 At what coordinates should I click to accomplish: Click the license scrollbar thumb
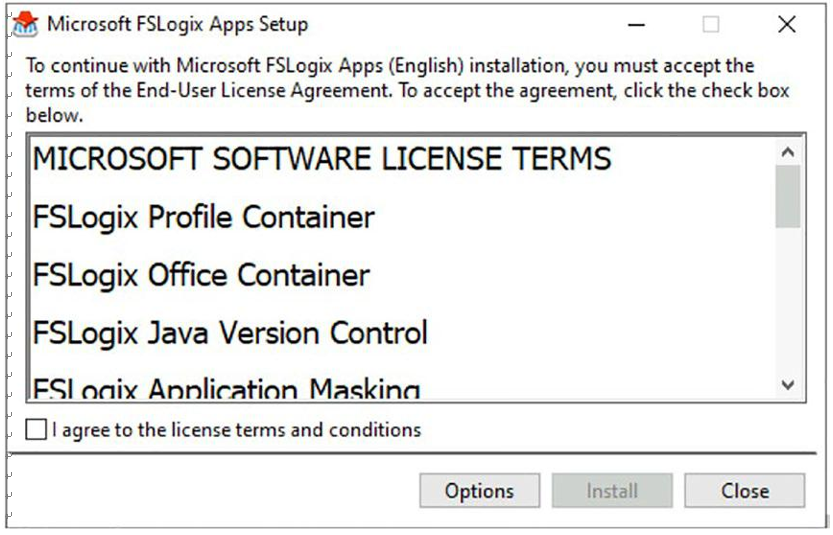pos(788,197)
